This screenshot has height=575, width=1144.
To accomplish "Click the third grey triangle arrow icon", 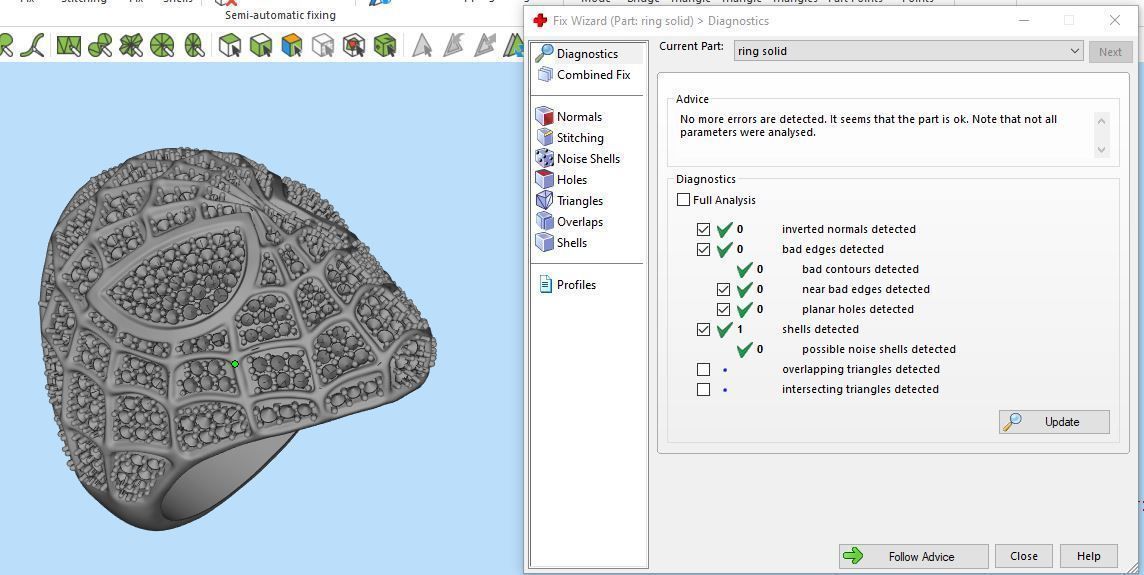I will (484, 45).
